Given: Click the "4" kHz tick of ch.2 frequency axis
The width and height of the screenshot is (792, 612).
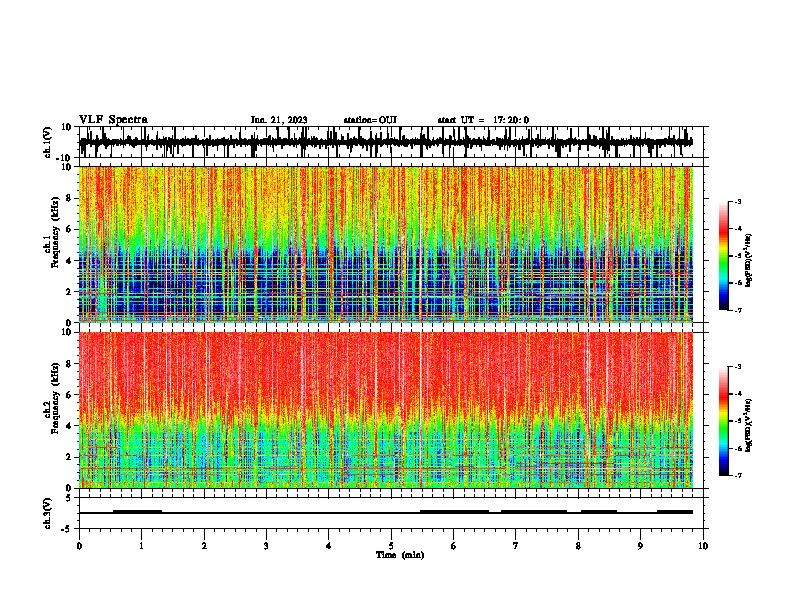Looking at the screenshot, I should [69, 426].
